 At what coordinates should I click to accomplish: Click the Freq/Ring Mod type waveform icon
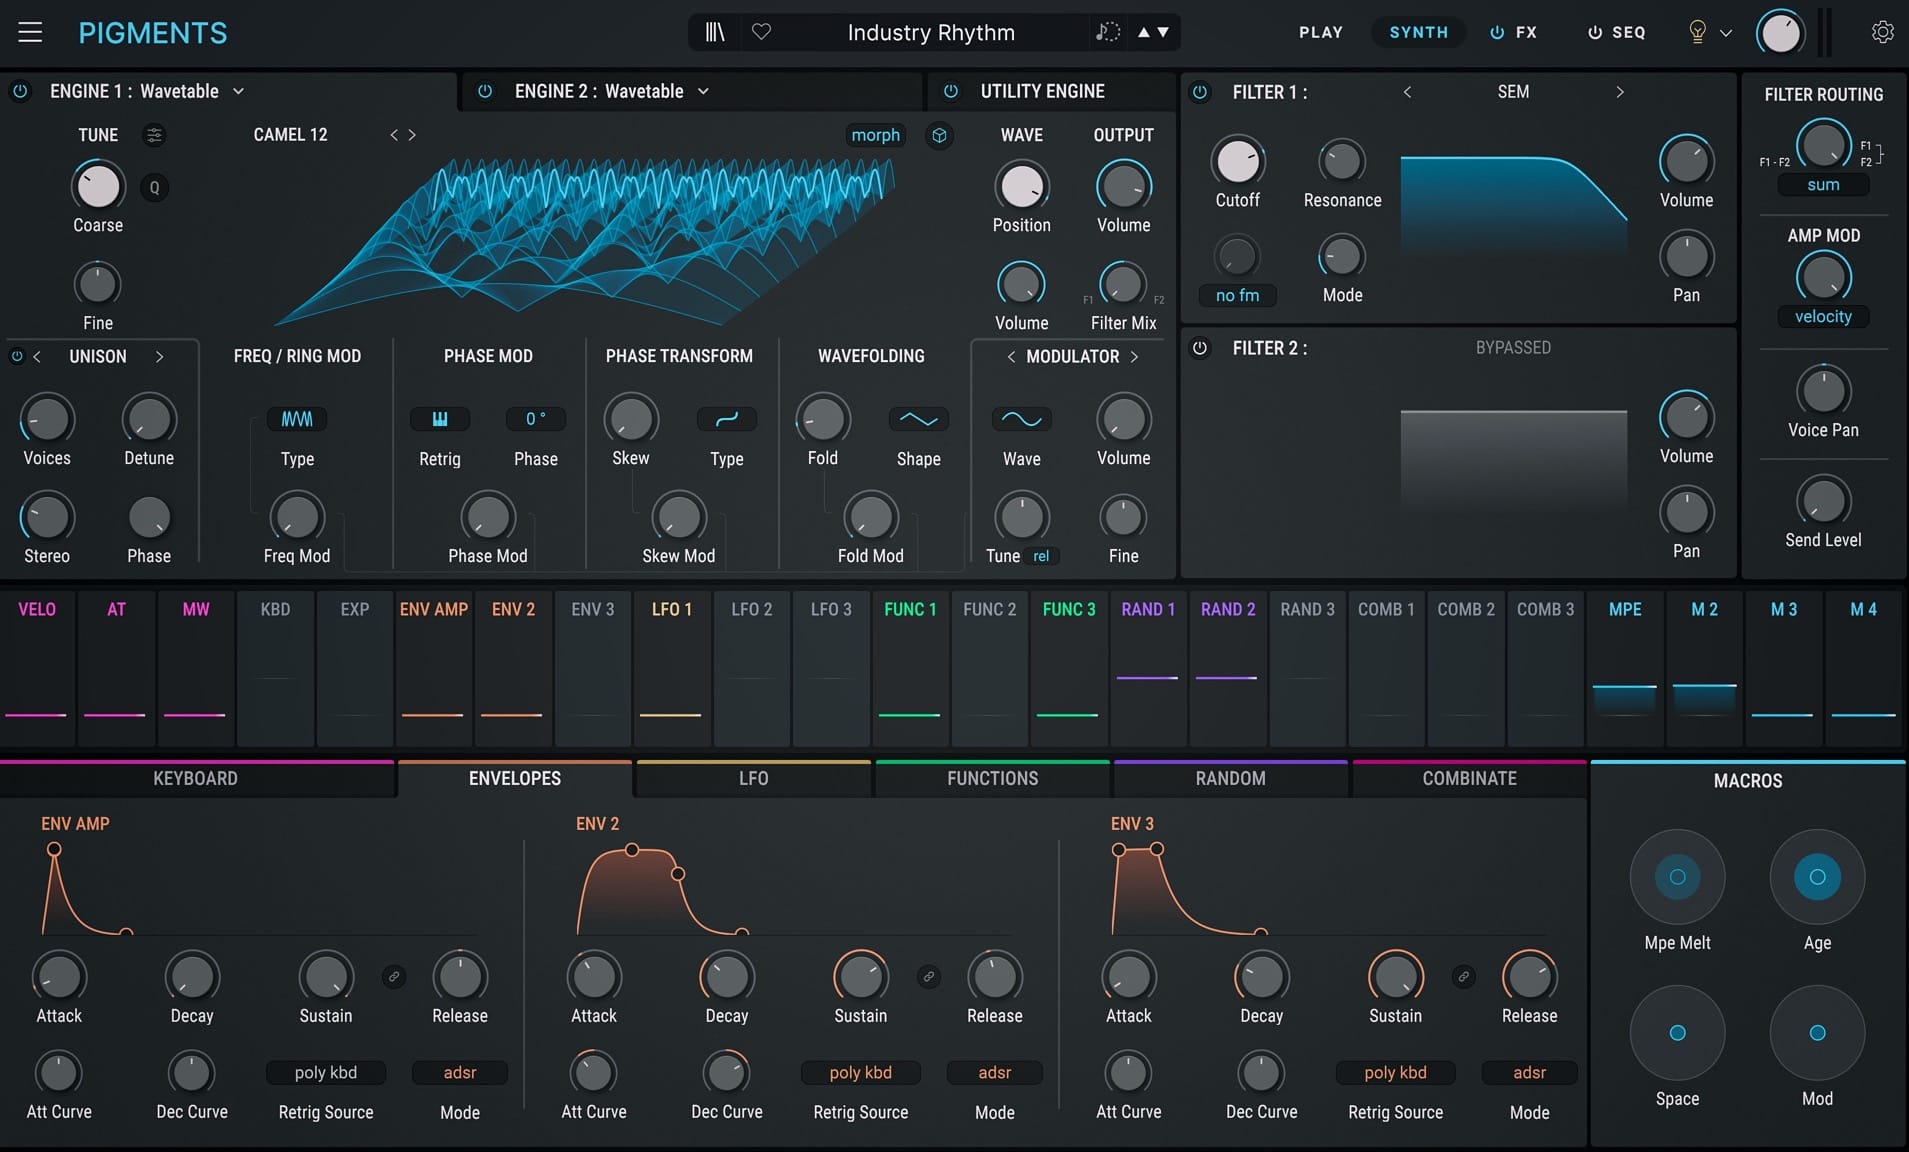297,419
